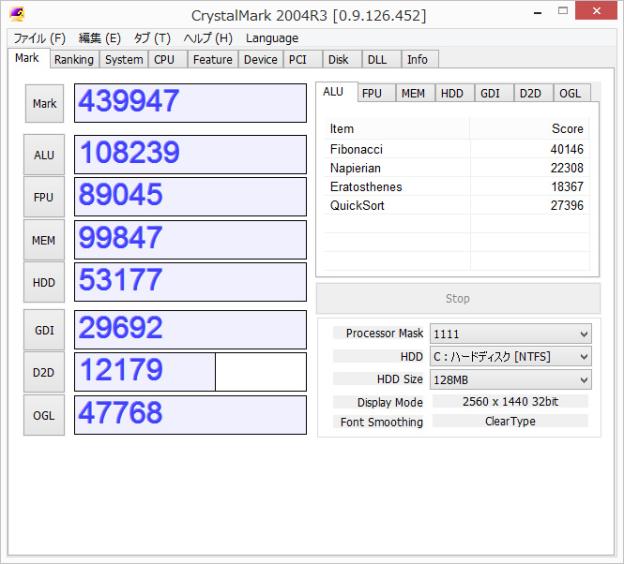
Task: Expand the HDD Size dropdown
Action: pyautogui.click(x=511, y=379)
